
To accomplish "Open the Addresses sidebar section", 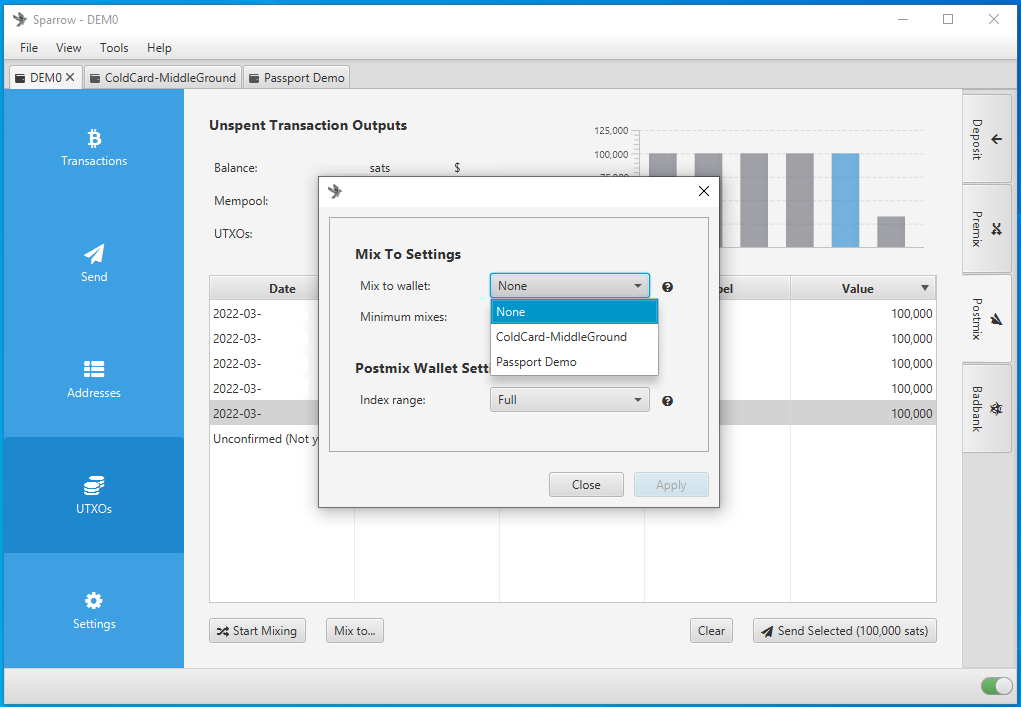I will [x=94, y=380].
